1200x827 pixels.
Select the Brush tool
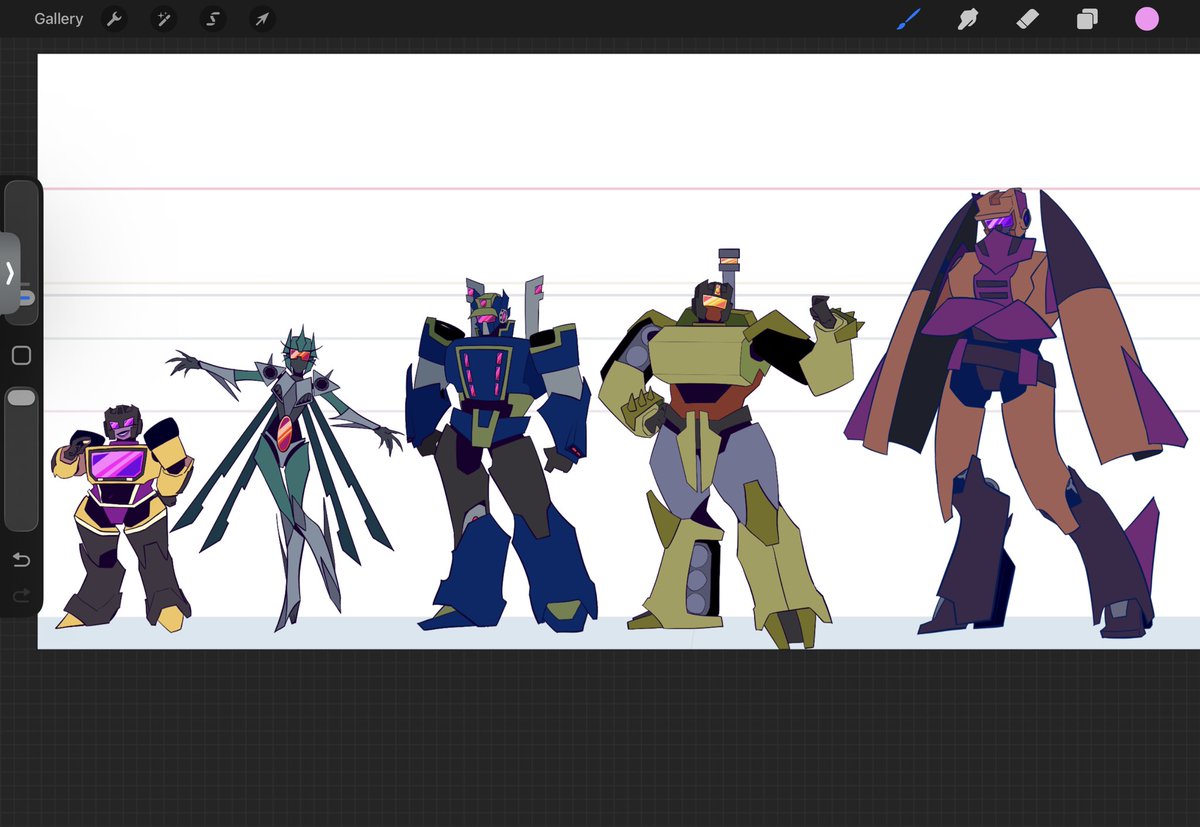click(x=908, y=19)
